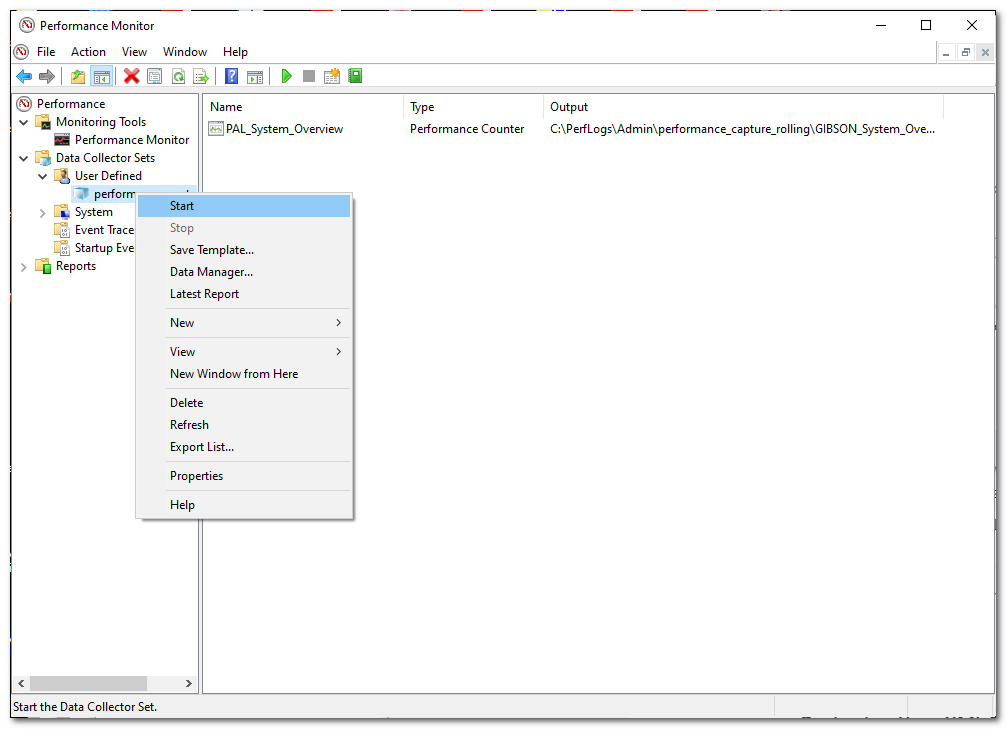This screenshot has width=1007, height=729.
Task: Open the New submenu arrow
Action: [338, 322]
